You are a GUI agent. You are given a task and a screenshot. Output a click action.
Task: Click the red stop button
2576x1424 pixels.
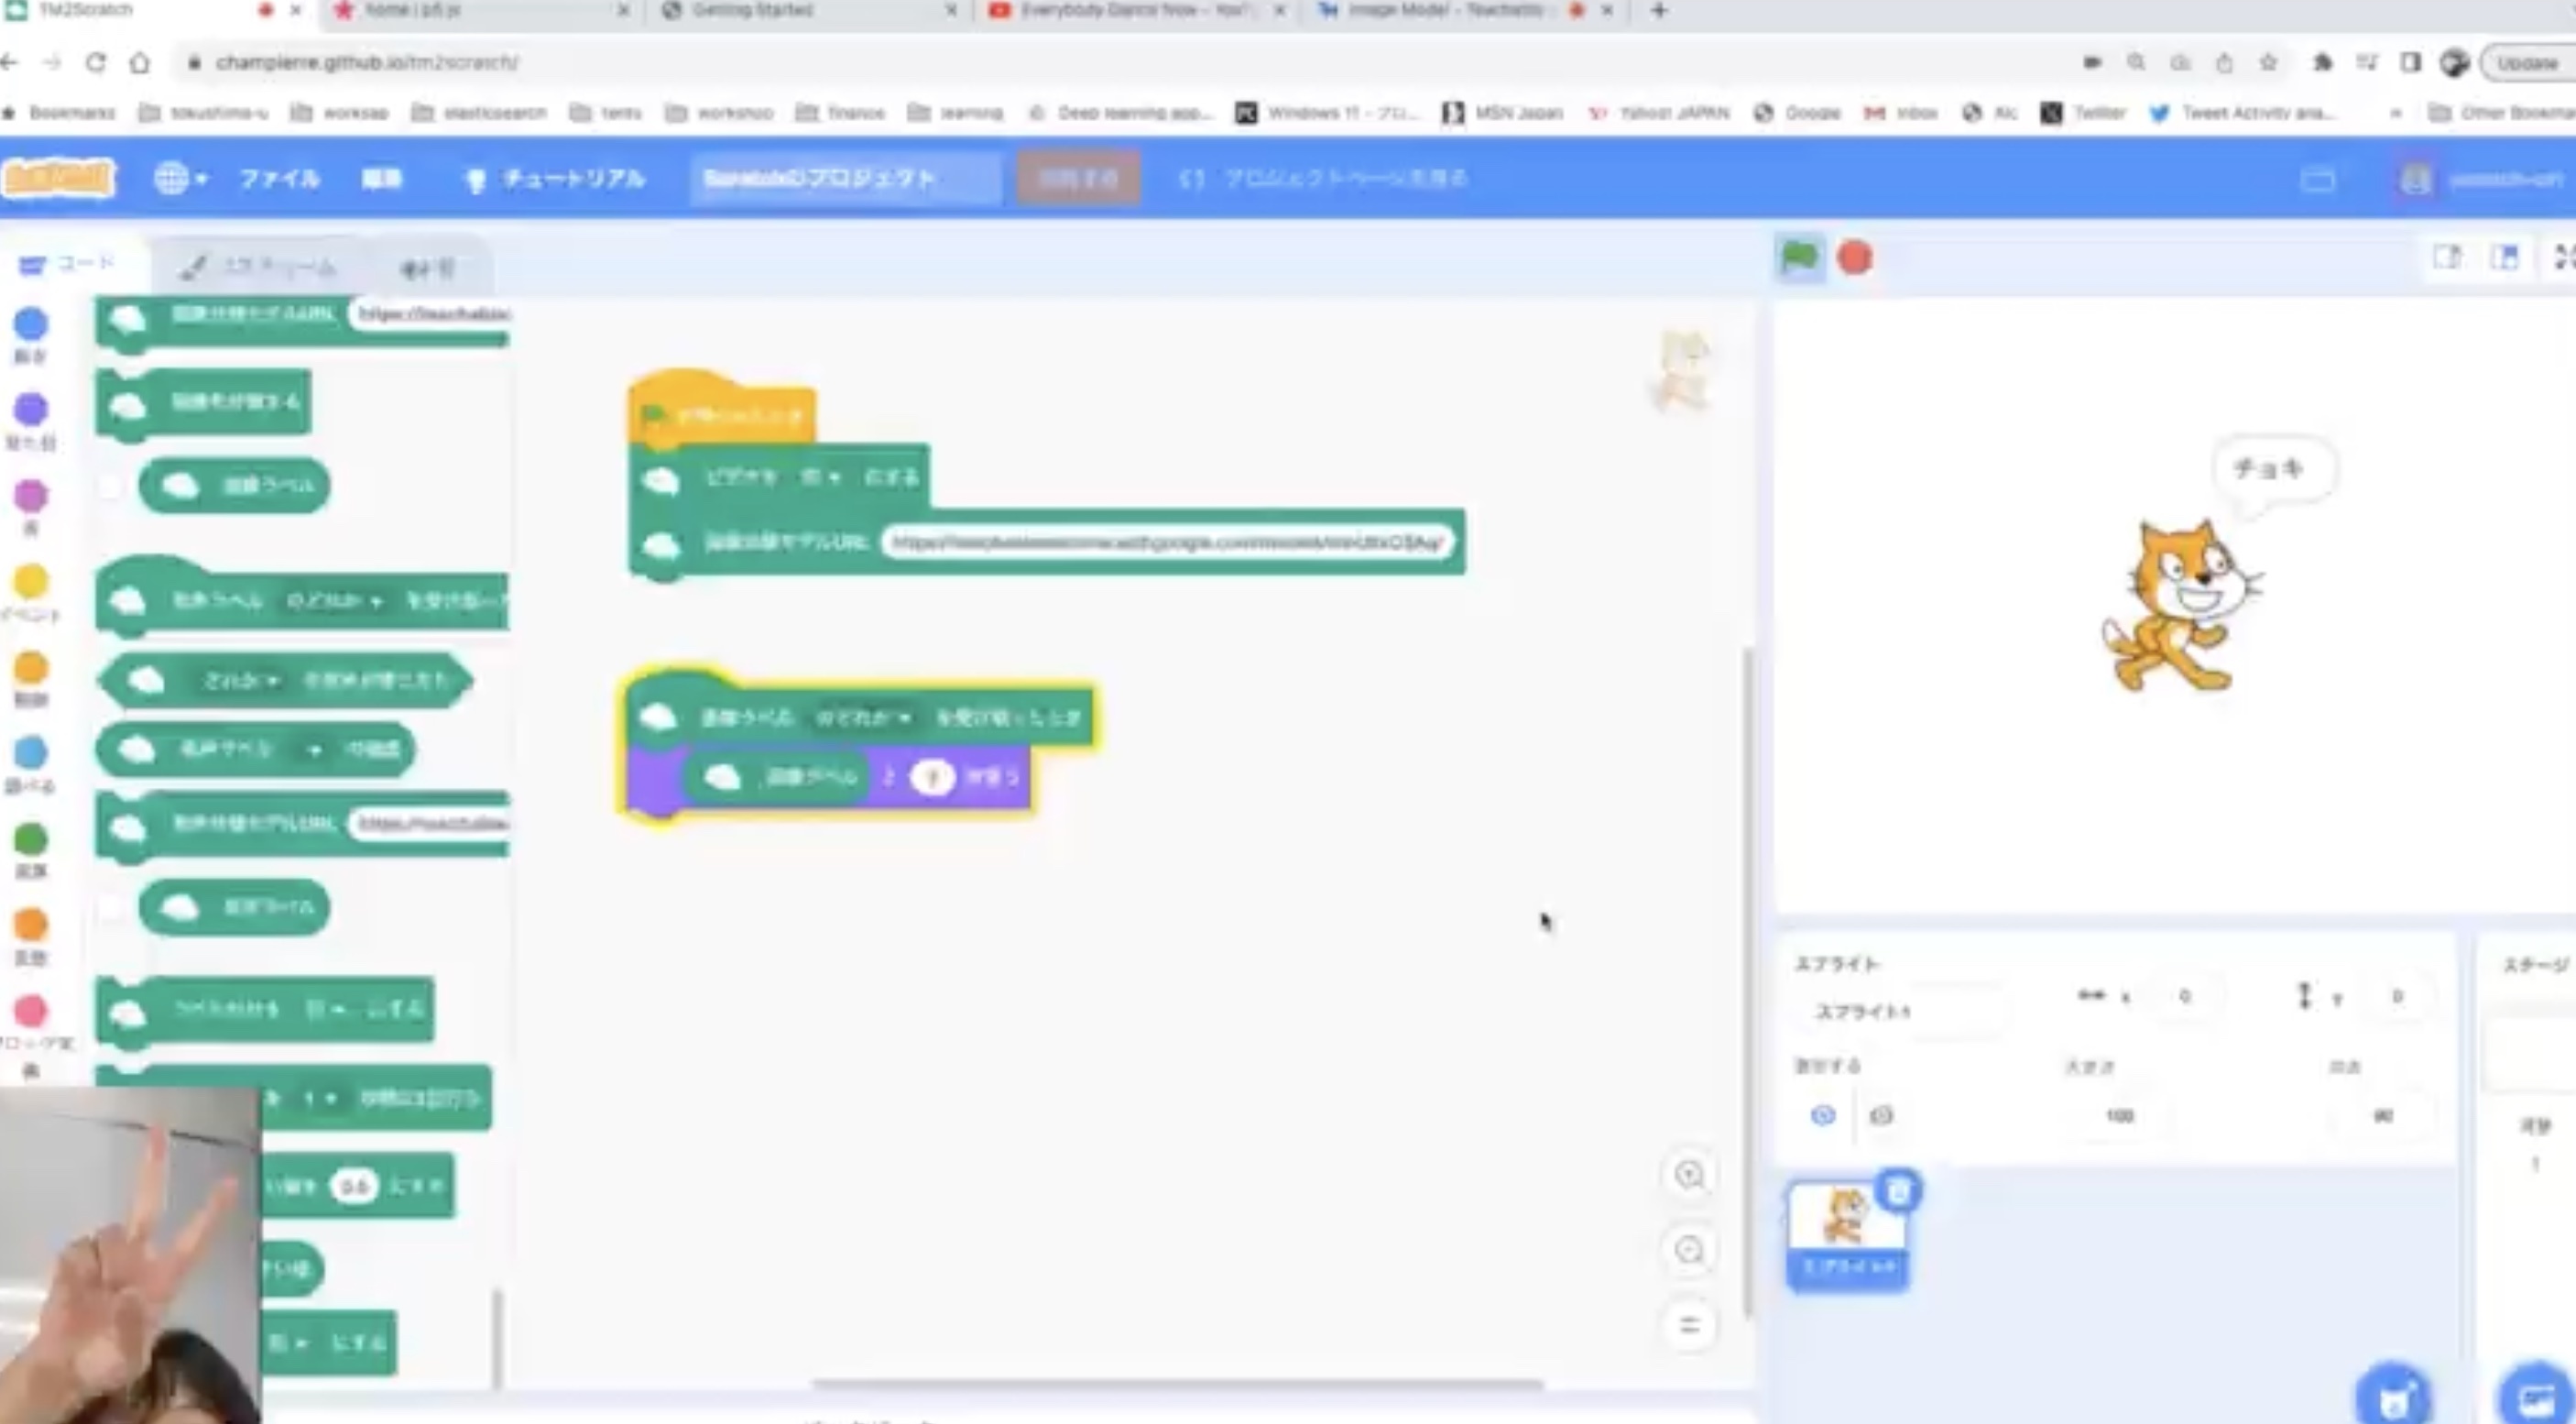click(x=1855, y=258)
